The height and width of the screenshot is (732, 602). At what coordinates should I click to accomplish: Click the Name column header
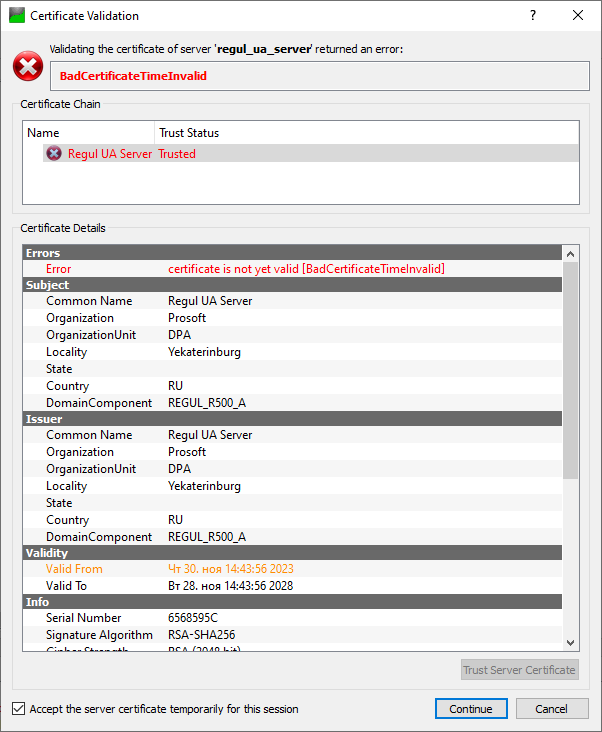(x=88, y=132)
